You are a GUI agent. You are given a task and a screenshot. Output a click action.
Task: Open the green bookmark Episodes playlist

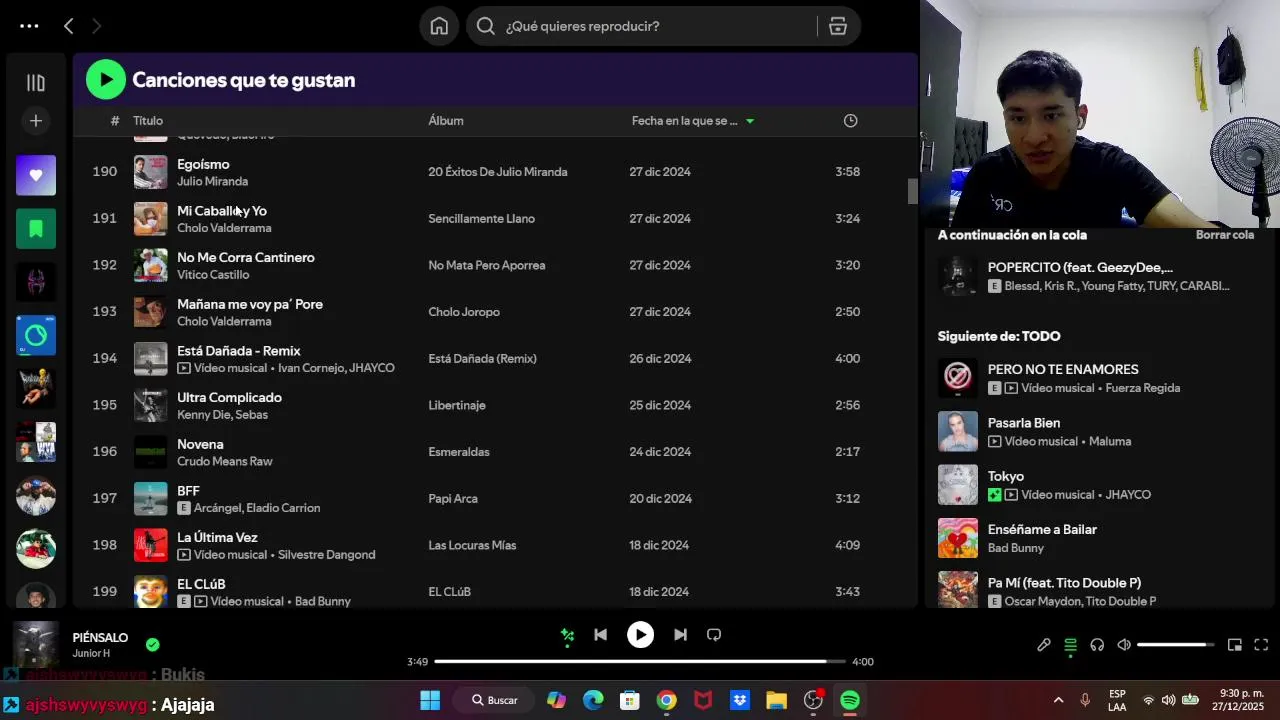[36, 229]
